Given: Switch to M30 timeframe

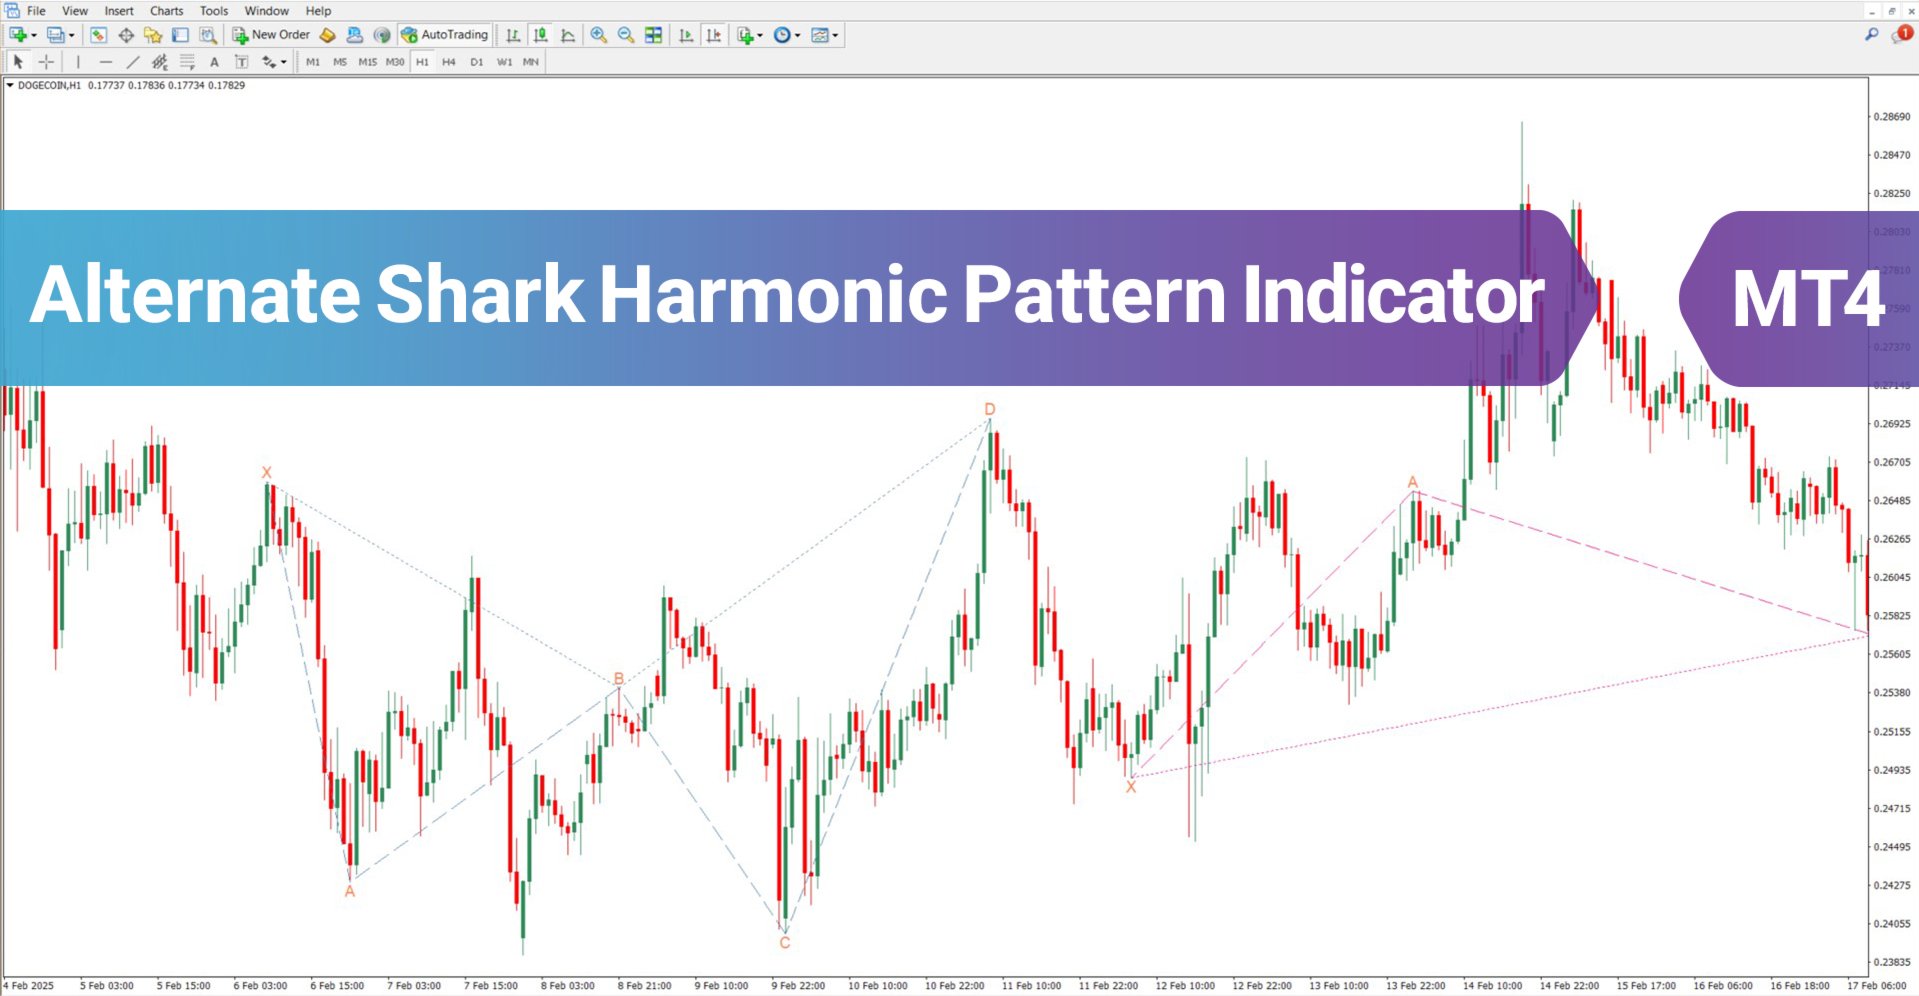Looking at the screenshot, I should (x=395, y=62).
